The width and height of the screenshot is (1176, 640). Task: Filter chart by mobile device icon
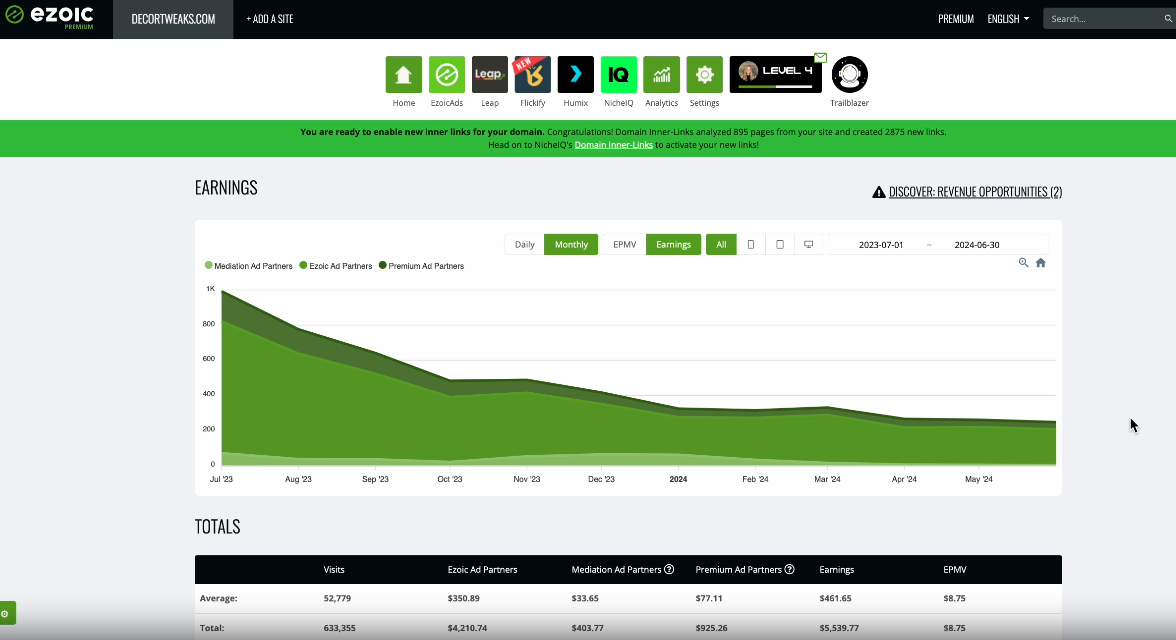[x=751, y=245]
